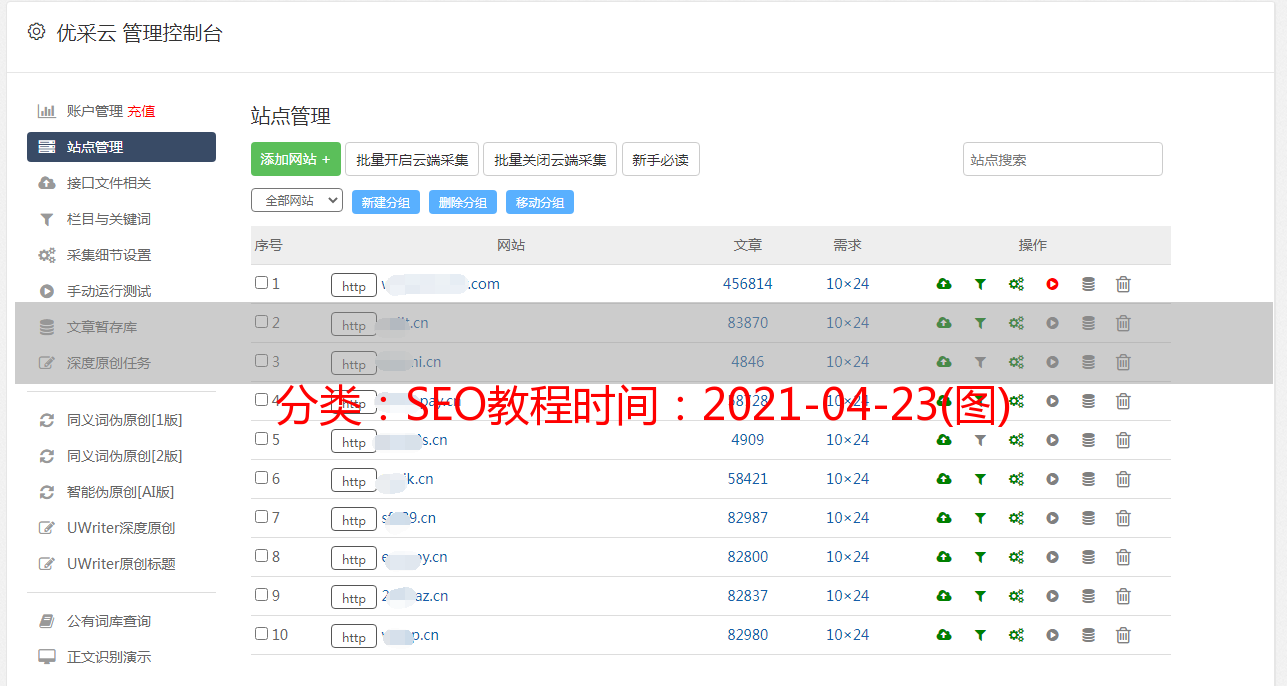1287x686 pixels.
Task: Open database icon in row 7
Action: coord(1088,518)
